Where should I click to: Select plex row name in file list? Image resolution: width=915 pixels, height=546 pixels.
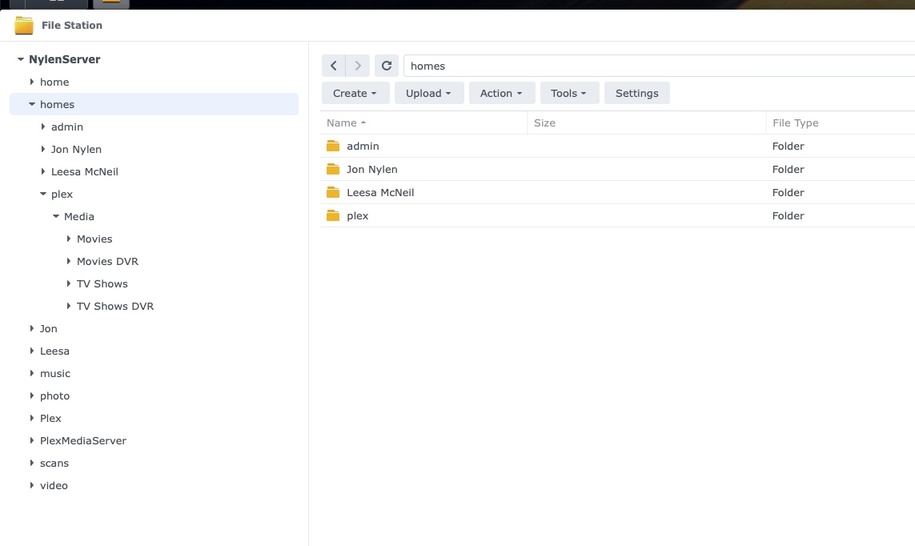tap(357, 216)
